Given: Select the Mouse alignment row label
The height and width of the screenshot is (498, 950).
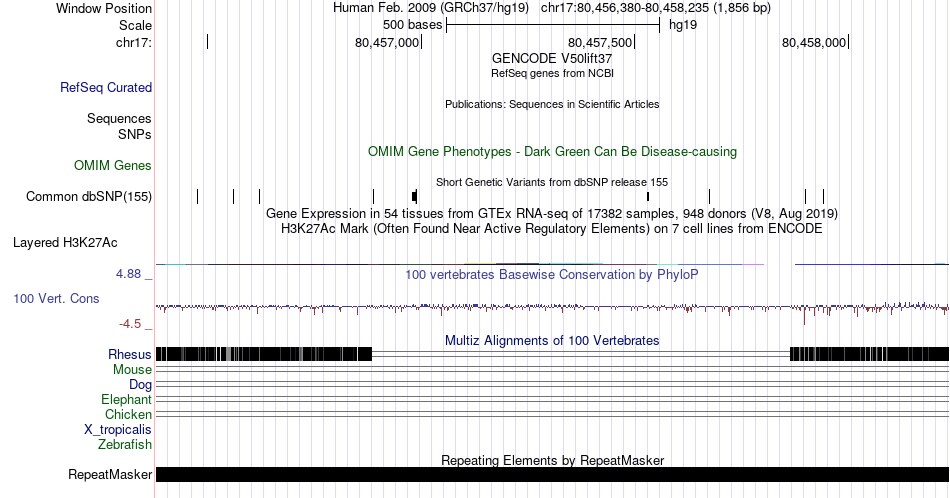Looking at the screenshot, I should pos(132,370).
